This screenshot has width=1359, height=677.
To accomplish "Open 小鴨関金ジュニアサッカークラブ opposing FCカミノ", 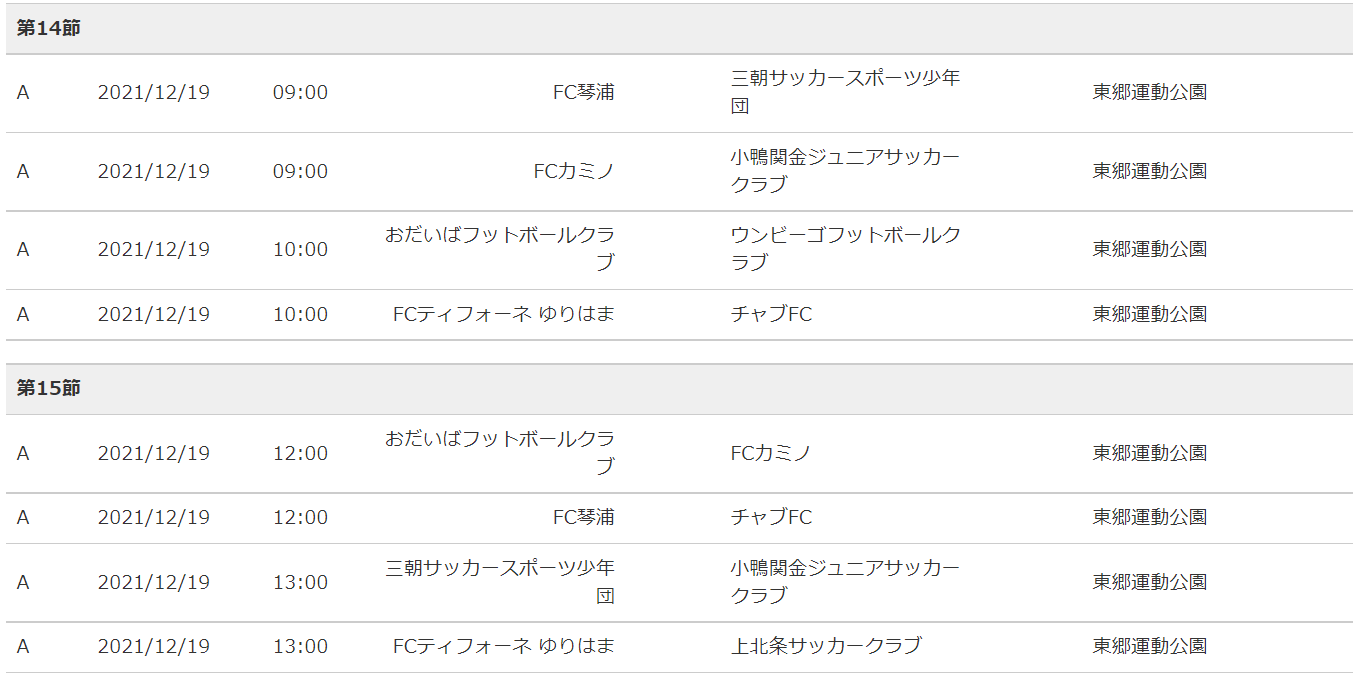I will pos(846,171).
